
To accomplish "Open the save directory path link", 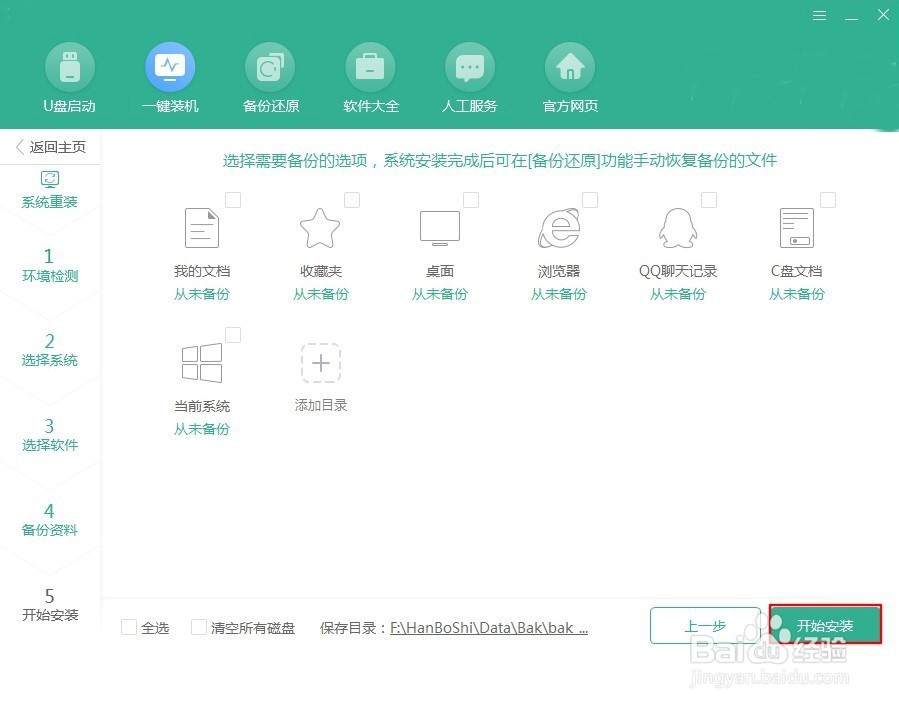I will 490,628.
